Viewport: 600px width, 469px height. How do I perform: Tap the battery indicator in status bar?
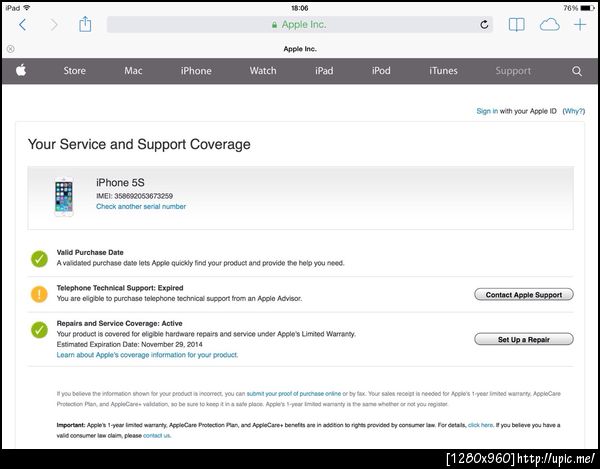click(587, 8)
